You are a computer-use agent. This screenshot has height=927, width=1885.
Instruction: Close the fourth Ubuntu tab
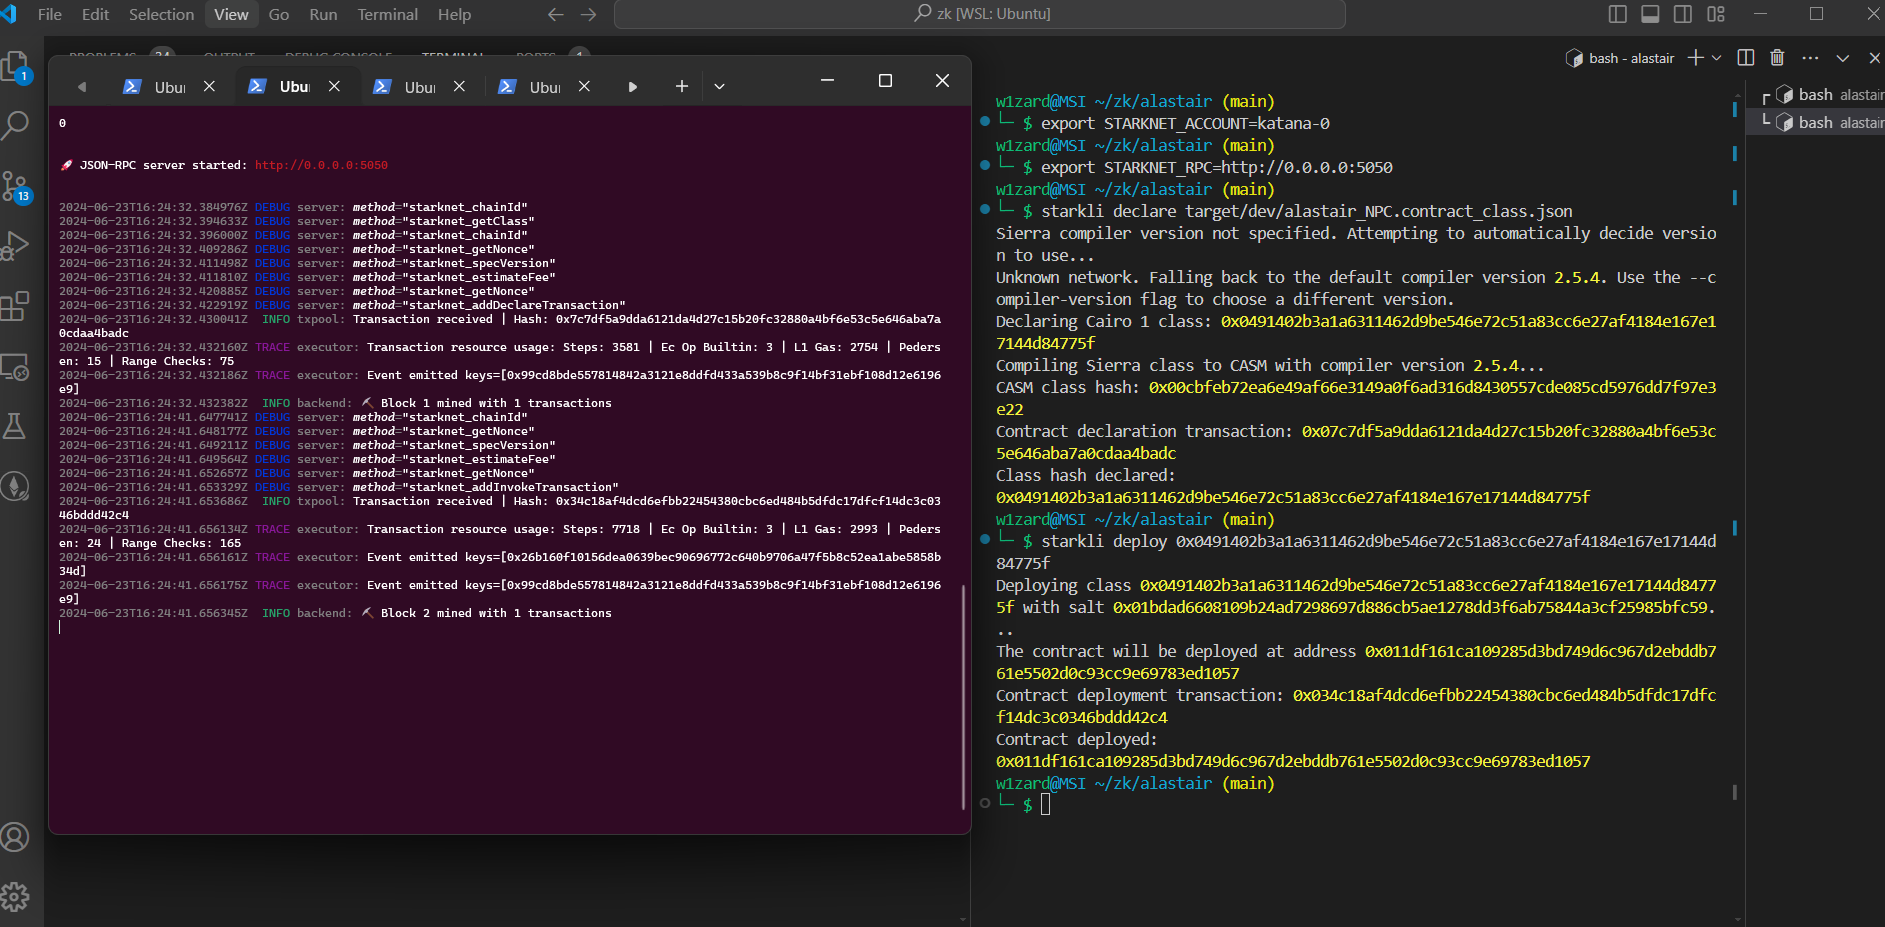pyautogui.click(x=584, y=86)
